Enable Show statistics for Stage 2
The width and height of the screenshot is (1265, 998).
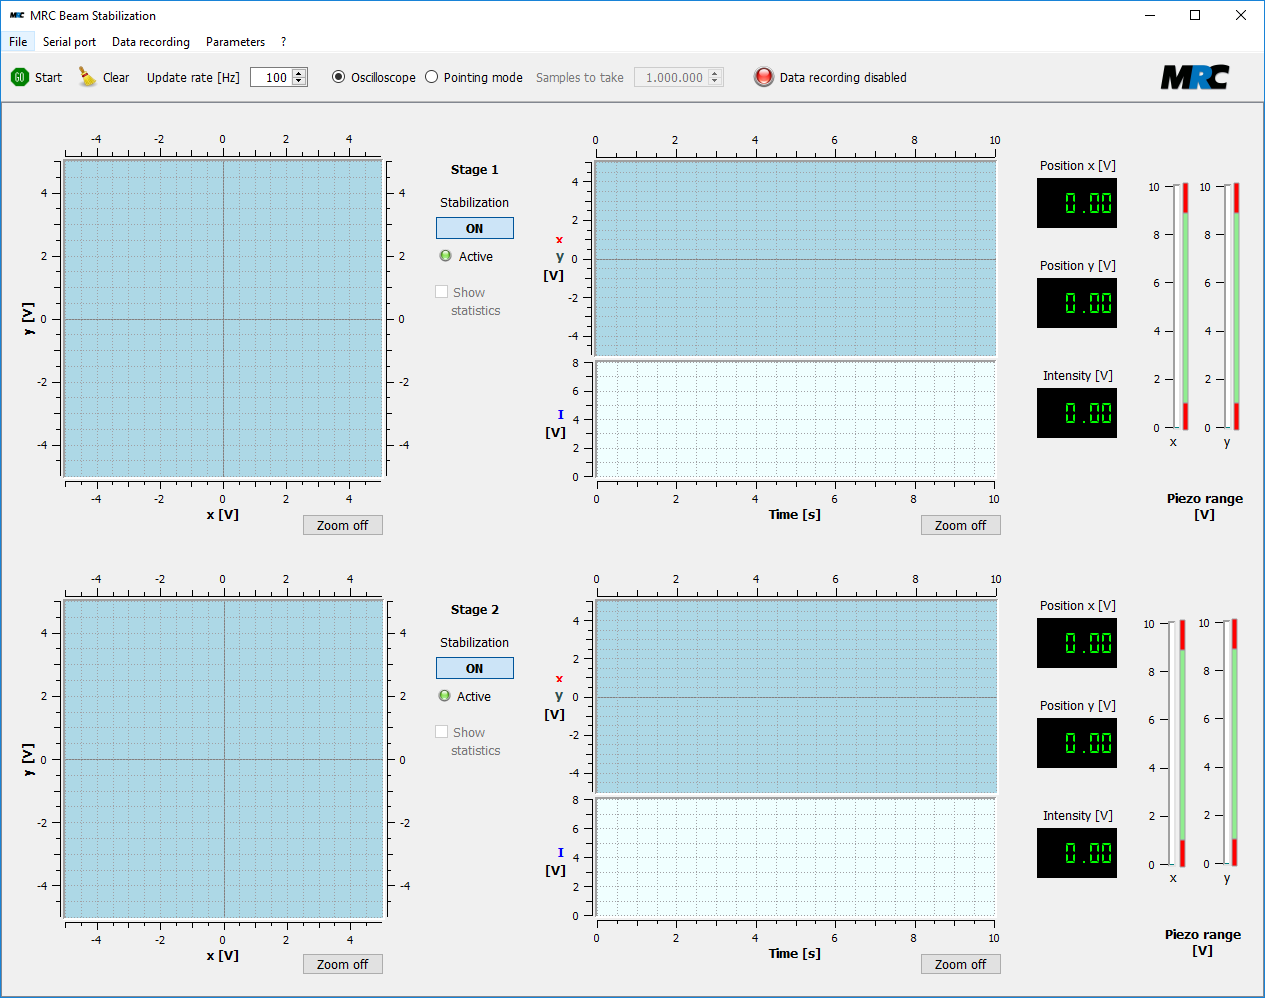tap(441, 731)
